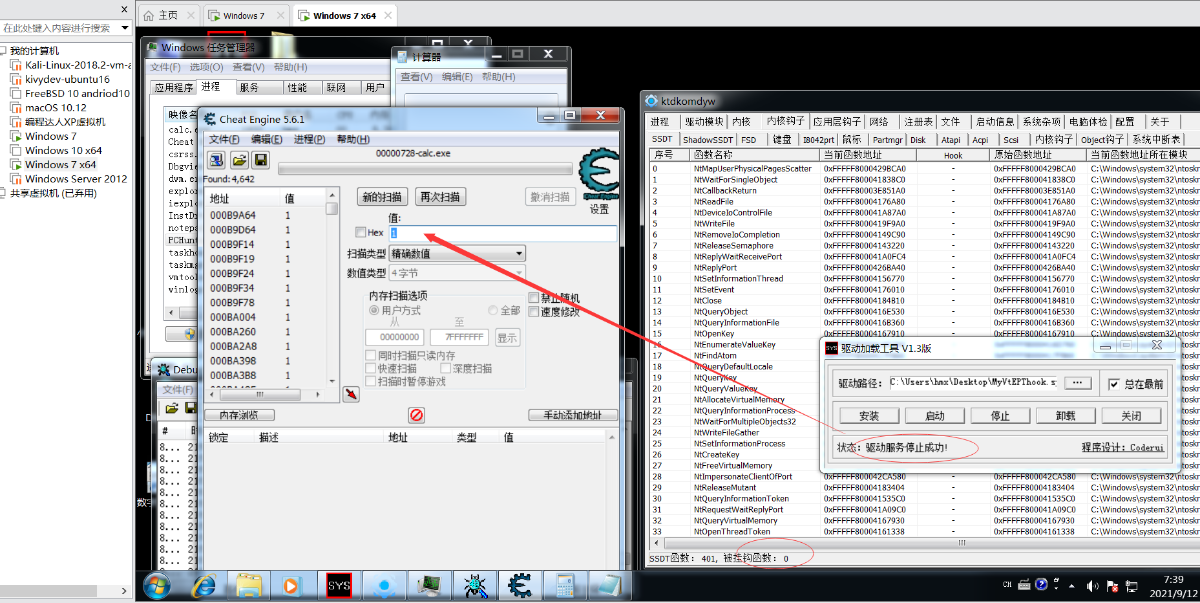Image resolution: width=1200 pixels, height=603 pixels.
Task: Click DebugView open folder toolbar icon
Action: 171,408
